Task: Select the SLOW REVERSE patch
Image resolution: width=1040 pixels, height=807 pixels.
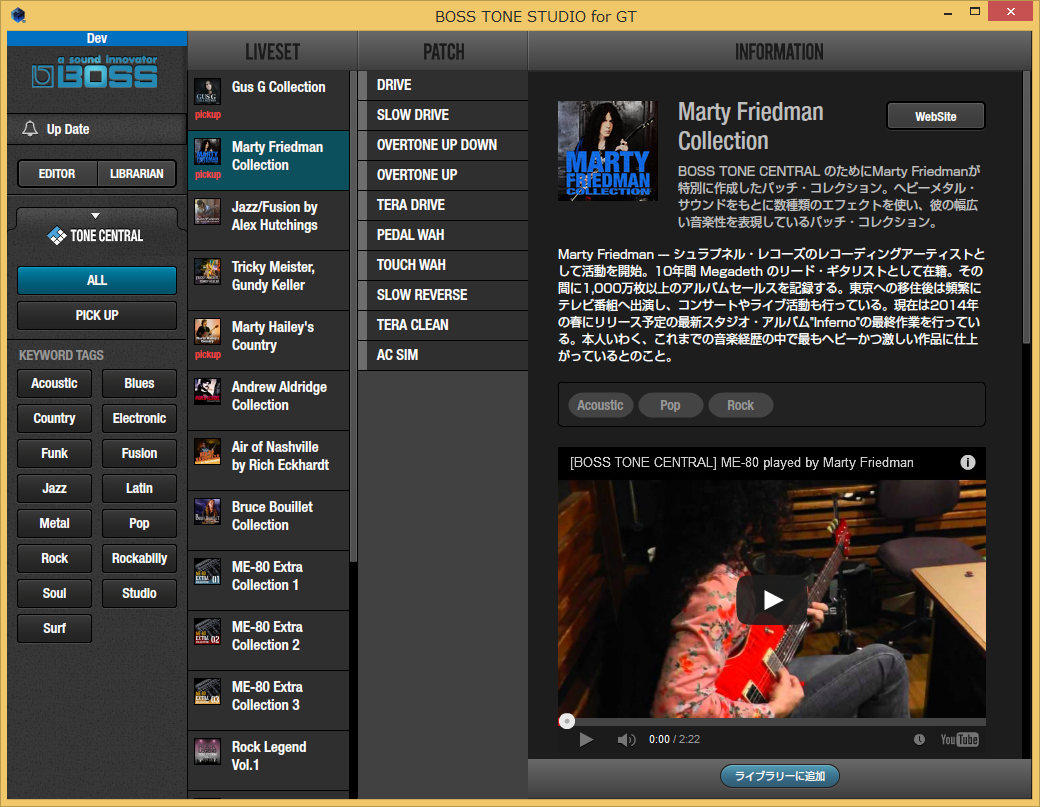Action: 443,295
